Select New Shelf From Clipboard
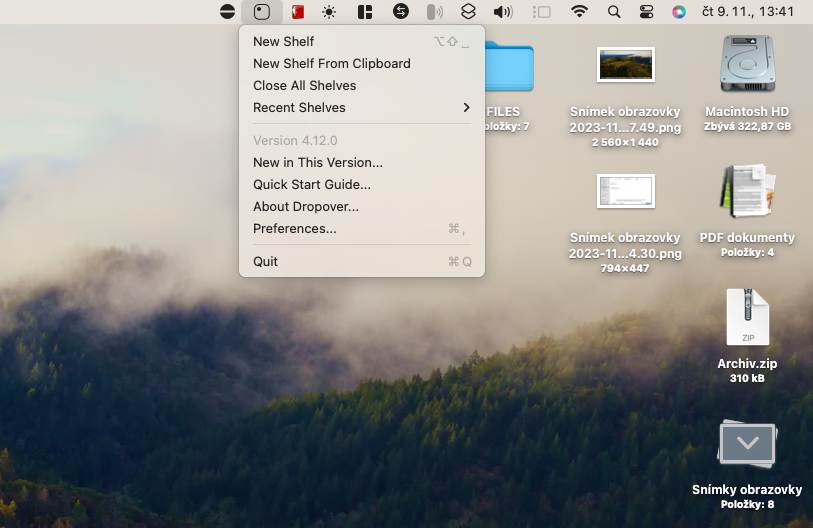The image size is (813, 528). click(361, 63)
